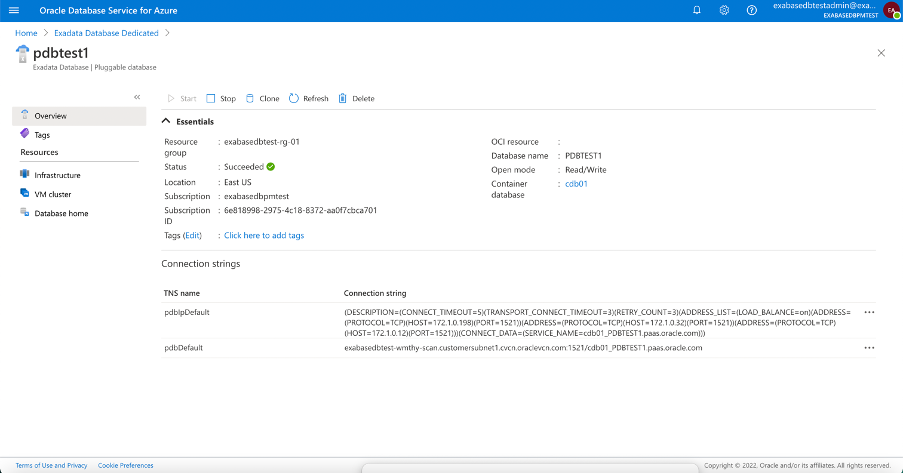Click the East US location value
The image size is (904, 474).
point(238,182)
